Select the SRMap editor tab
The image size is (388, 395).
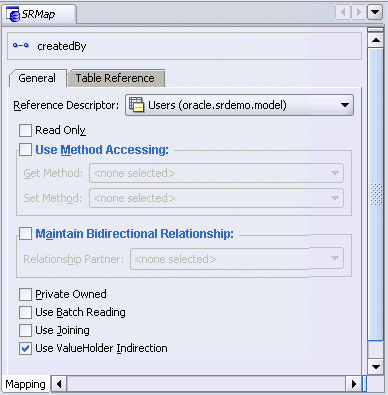tap(39, 14)
